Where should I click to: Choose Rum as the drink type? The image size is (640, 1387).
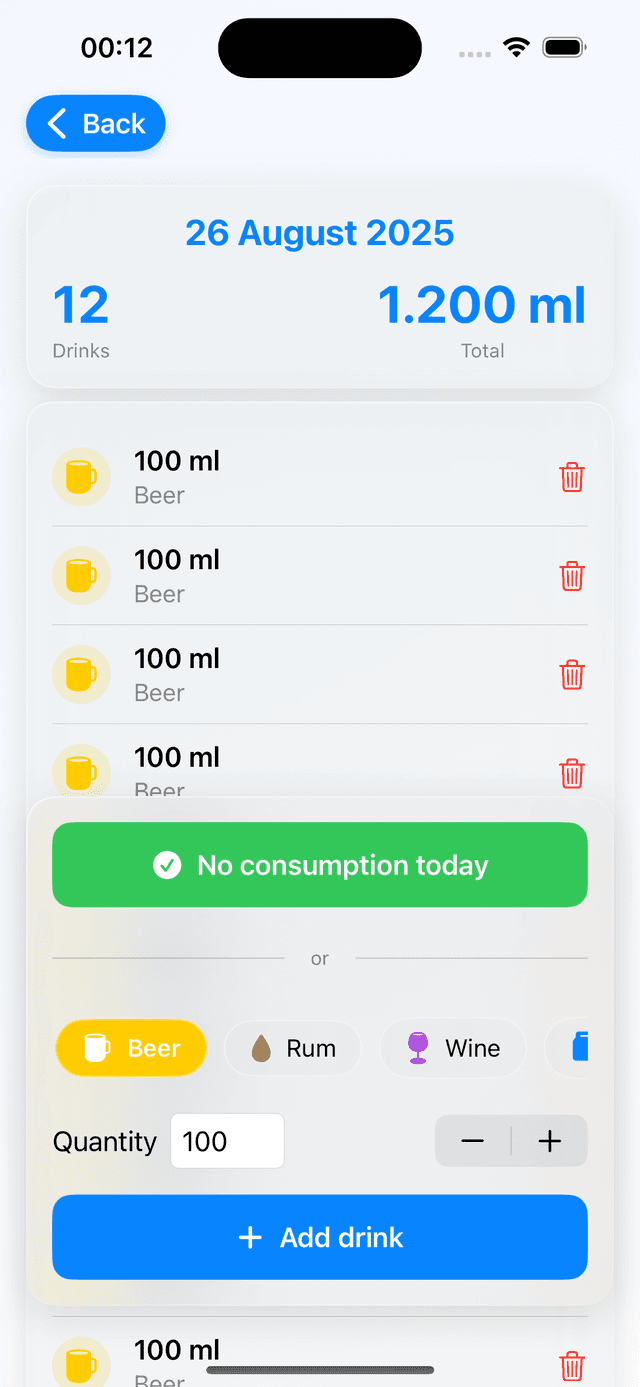pos(293,1047)
